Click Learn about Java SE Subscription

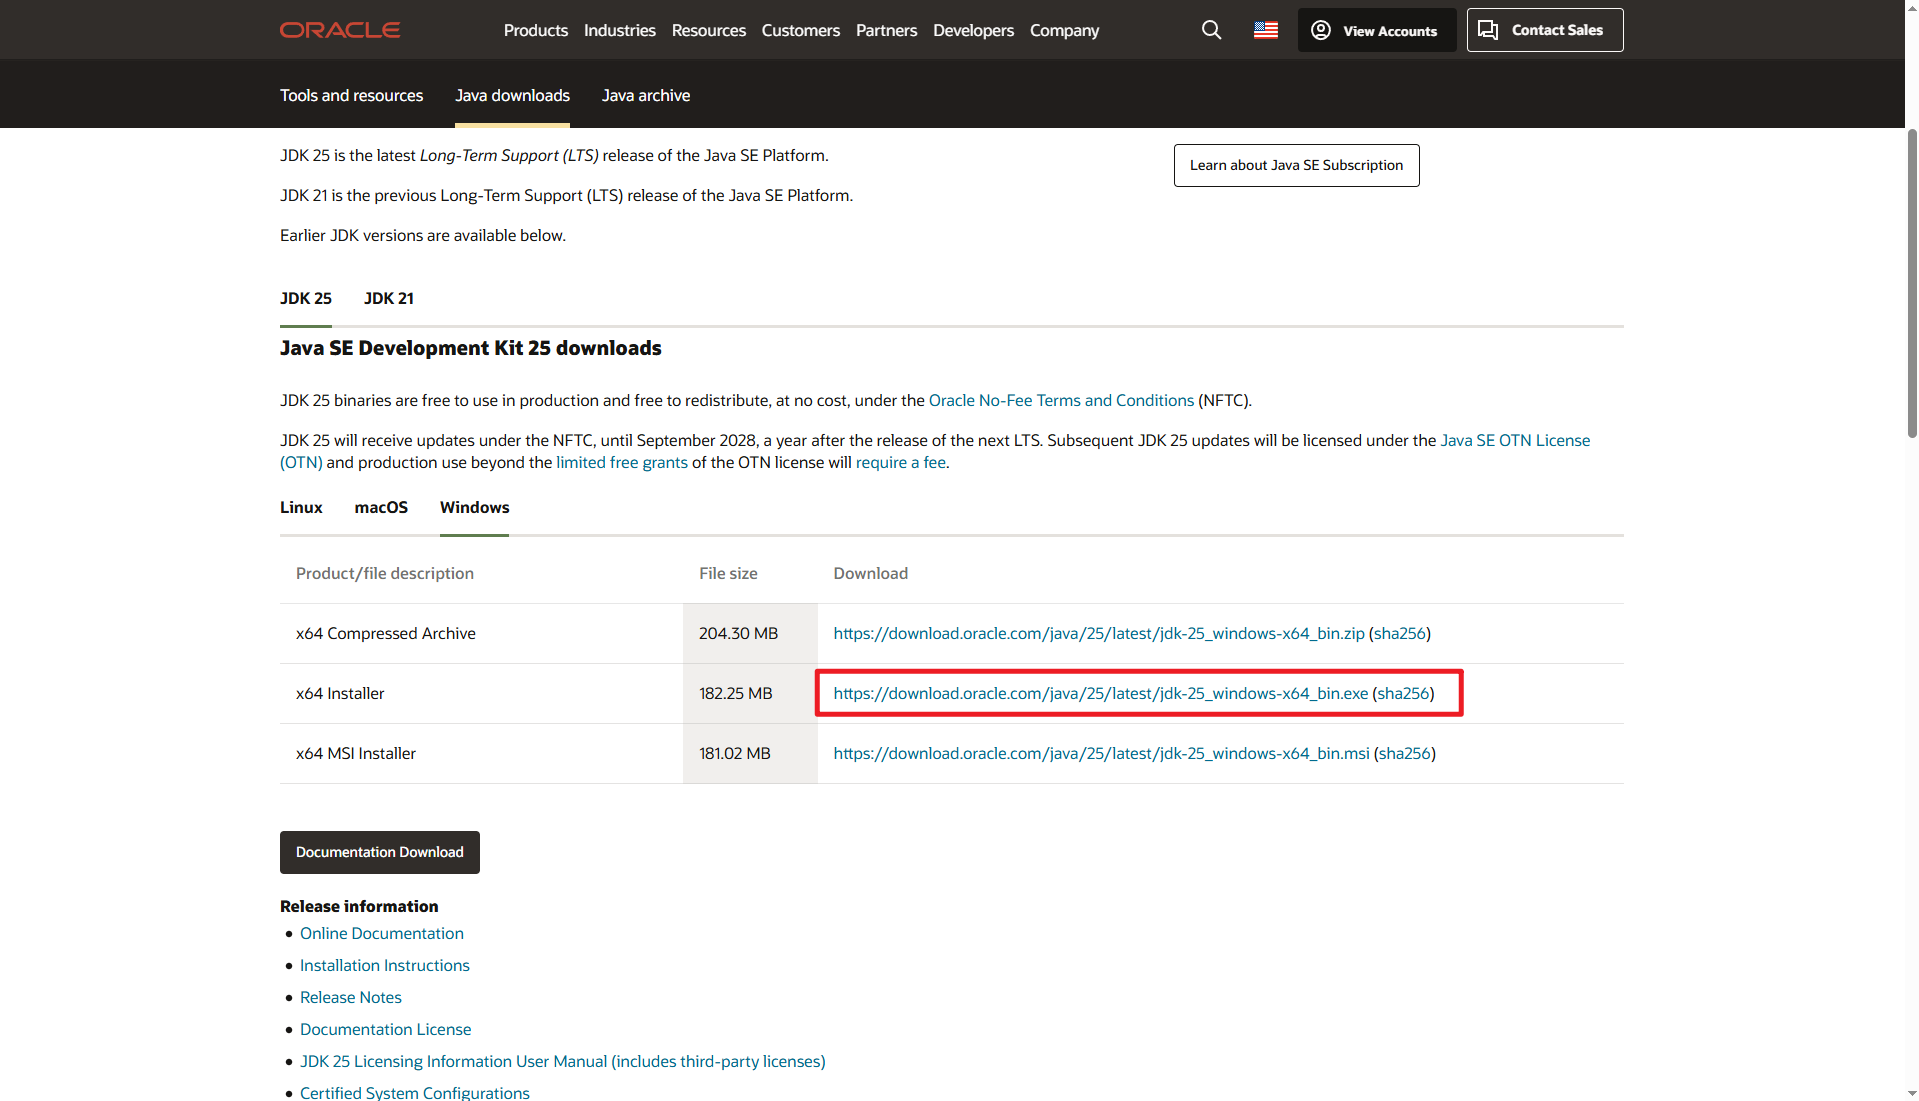(x=1296, y=165)
